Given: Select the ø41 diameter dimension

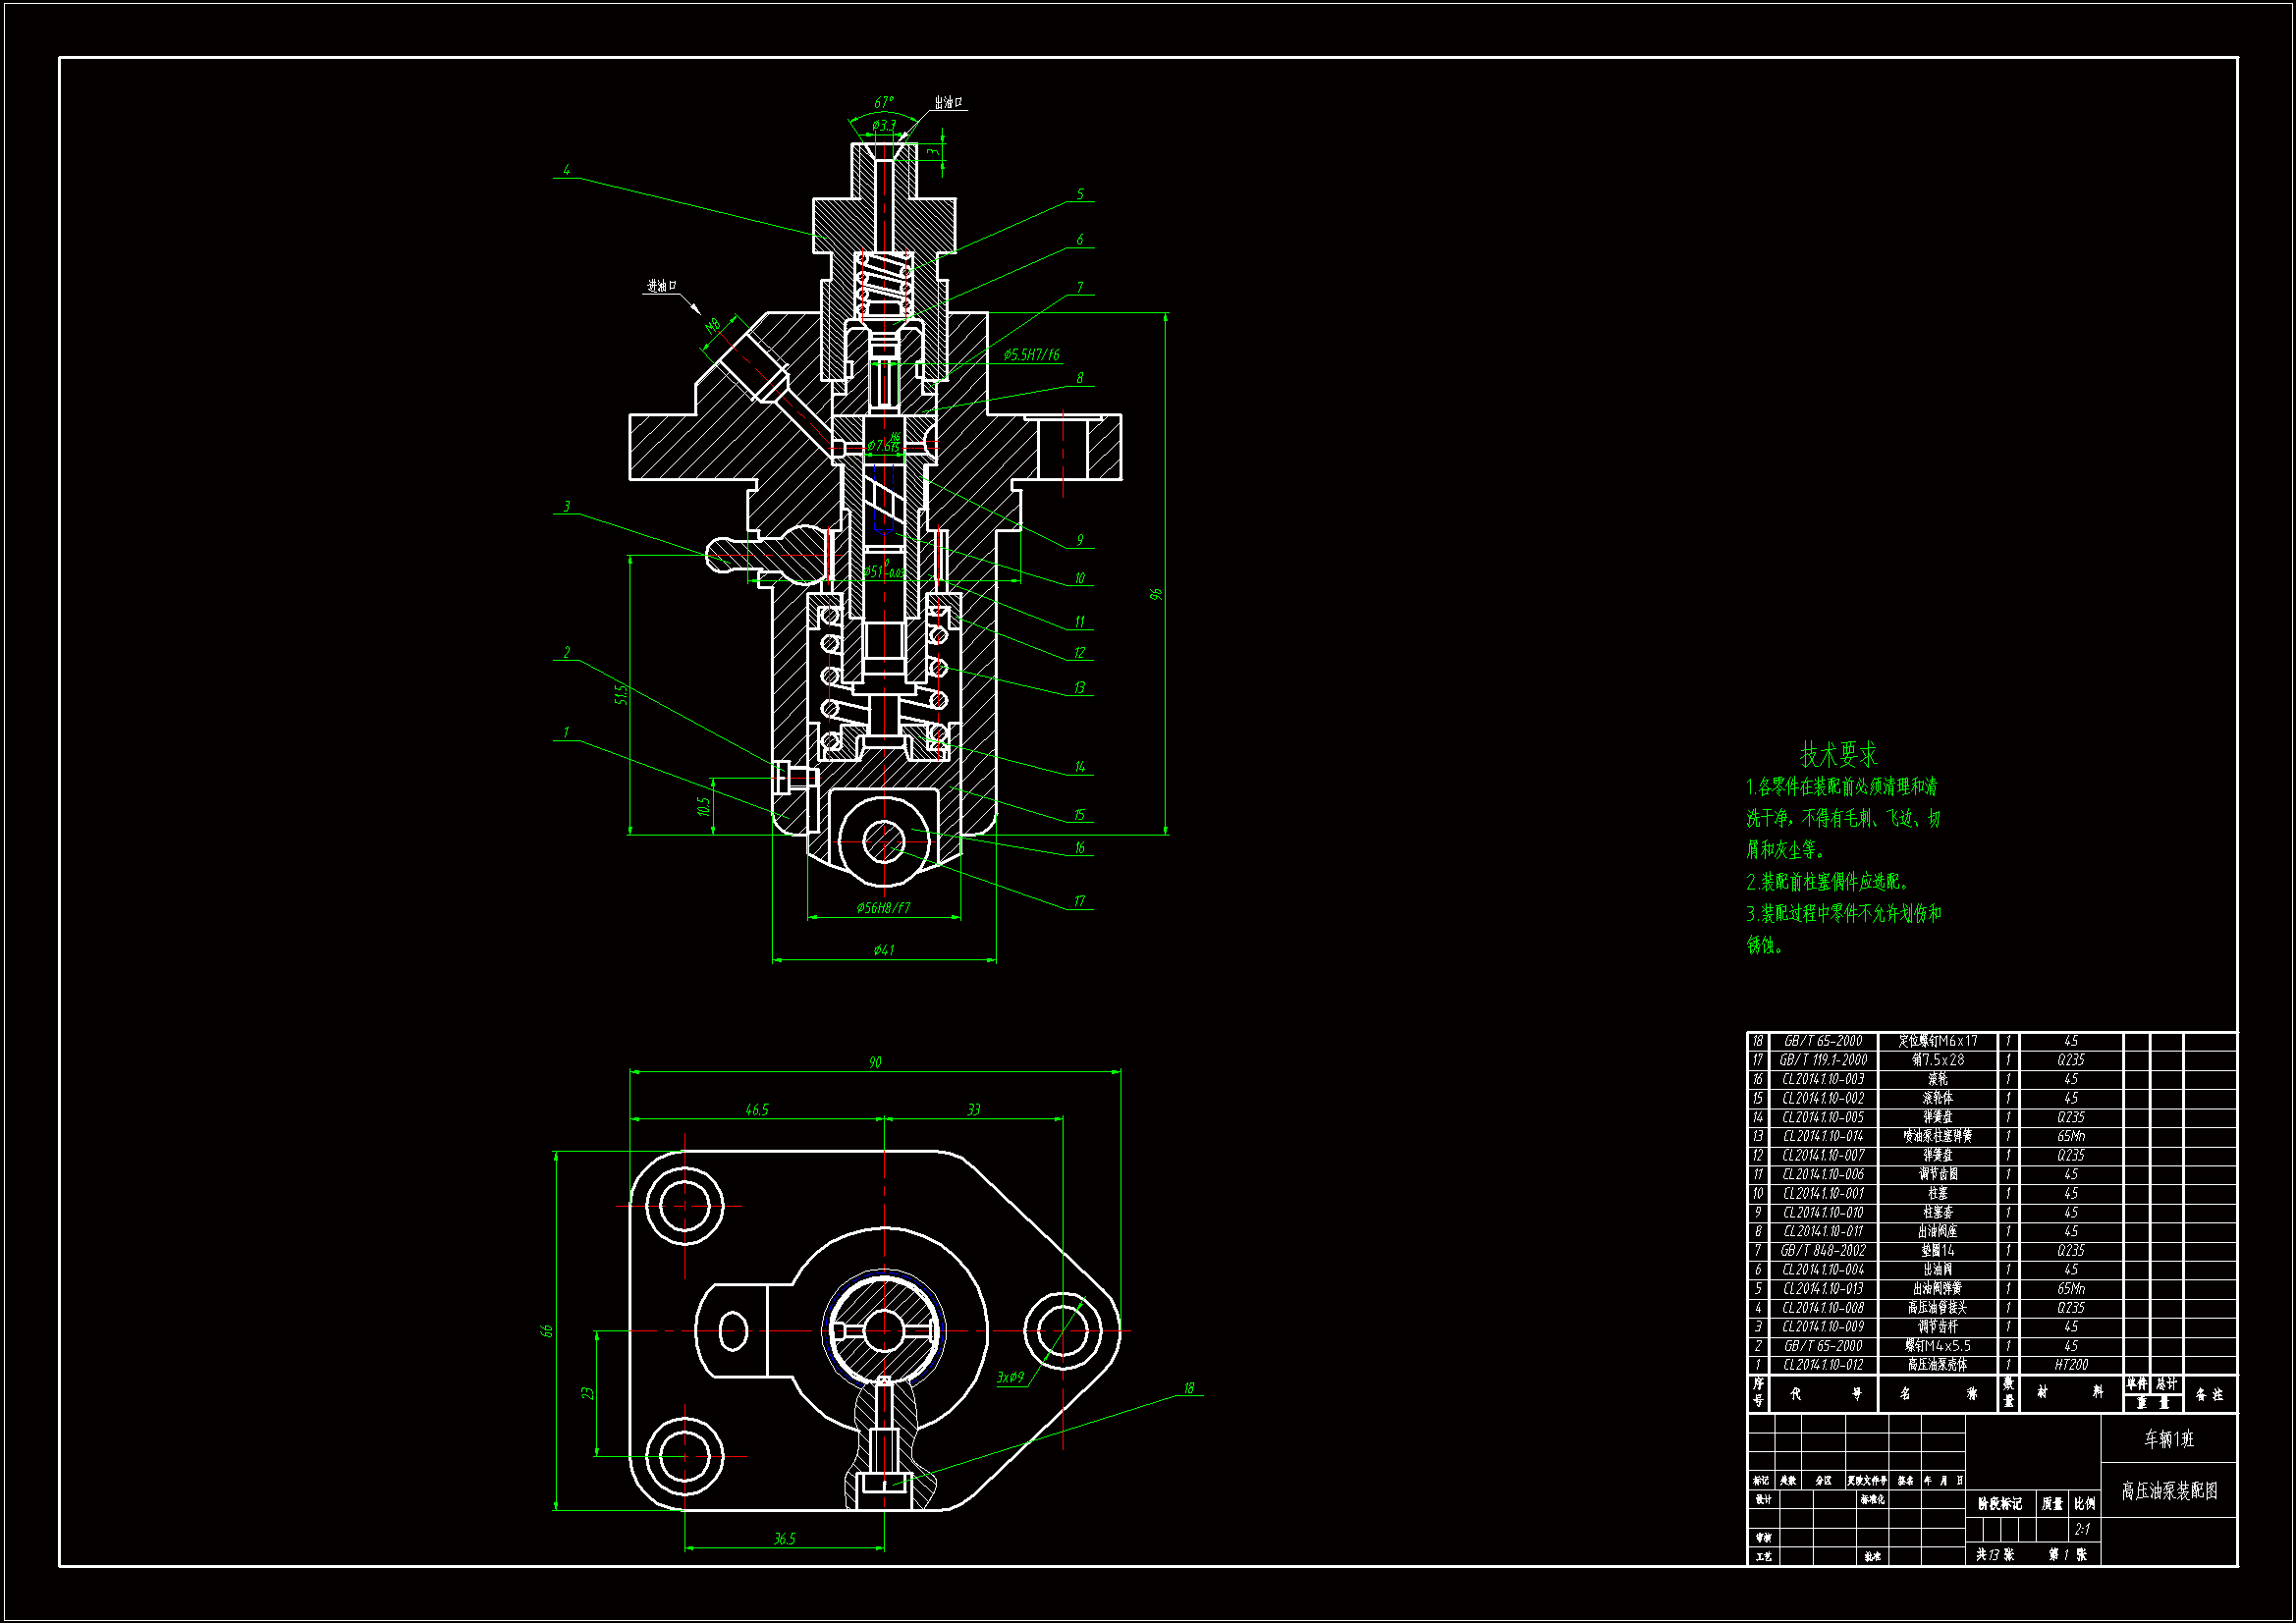Looking at the screenshot, I should click(884, 950).
